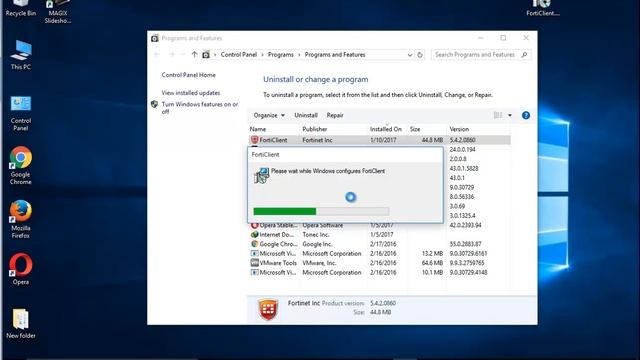Open the blue help question mark
Screen dimensions: 640x360
pos(526,116)
